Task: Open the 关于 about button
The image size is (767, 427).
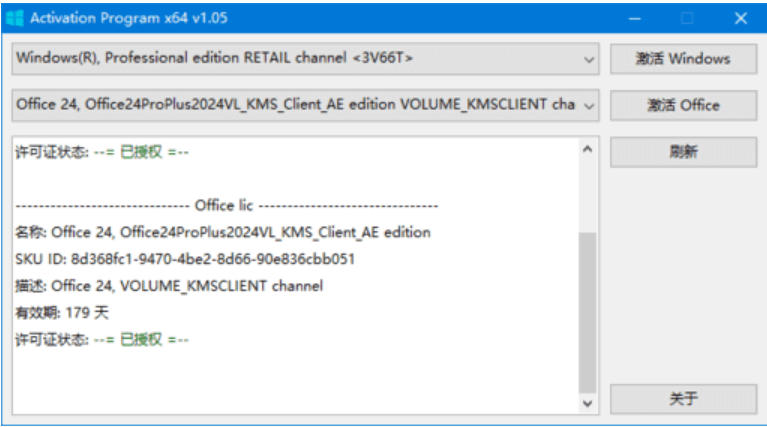Action: pyautogui.click(x=683, y=399)
